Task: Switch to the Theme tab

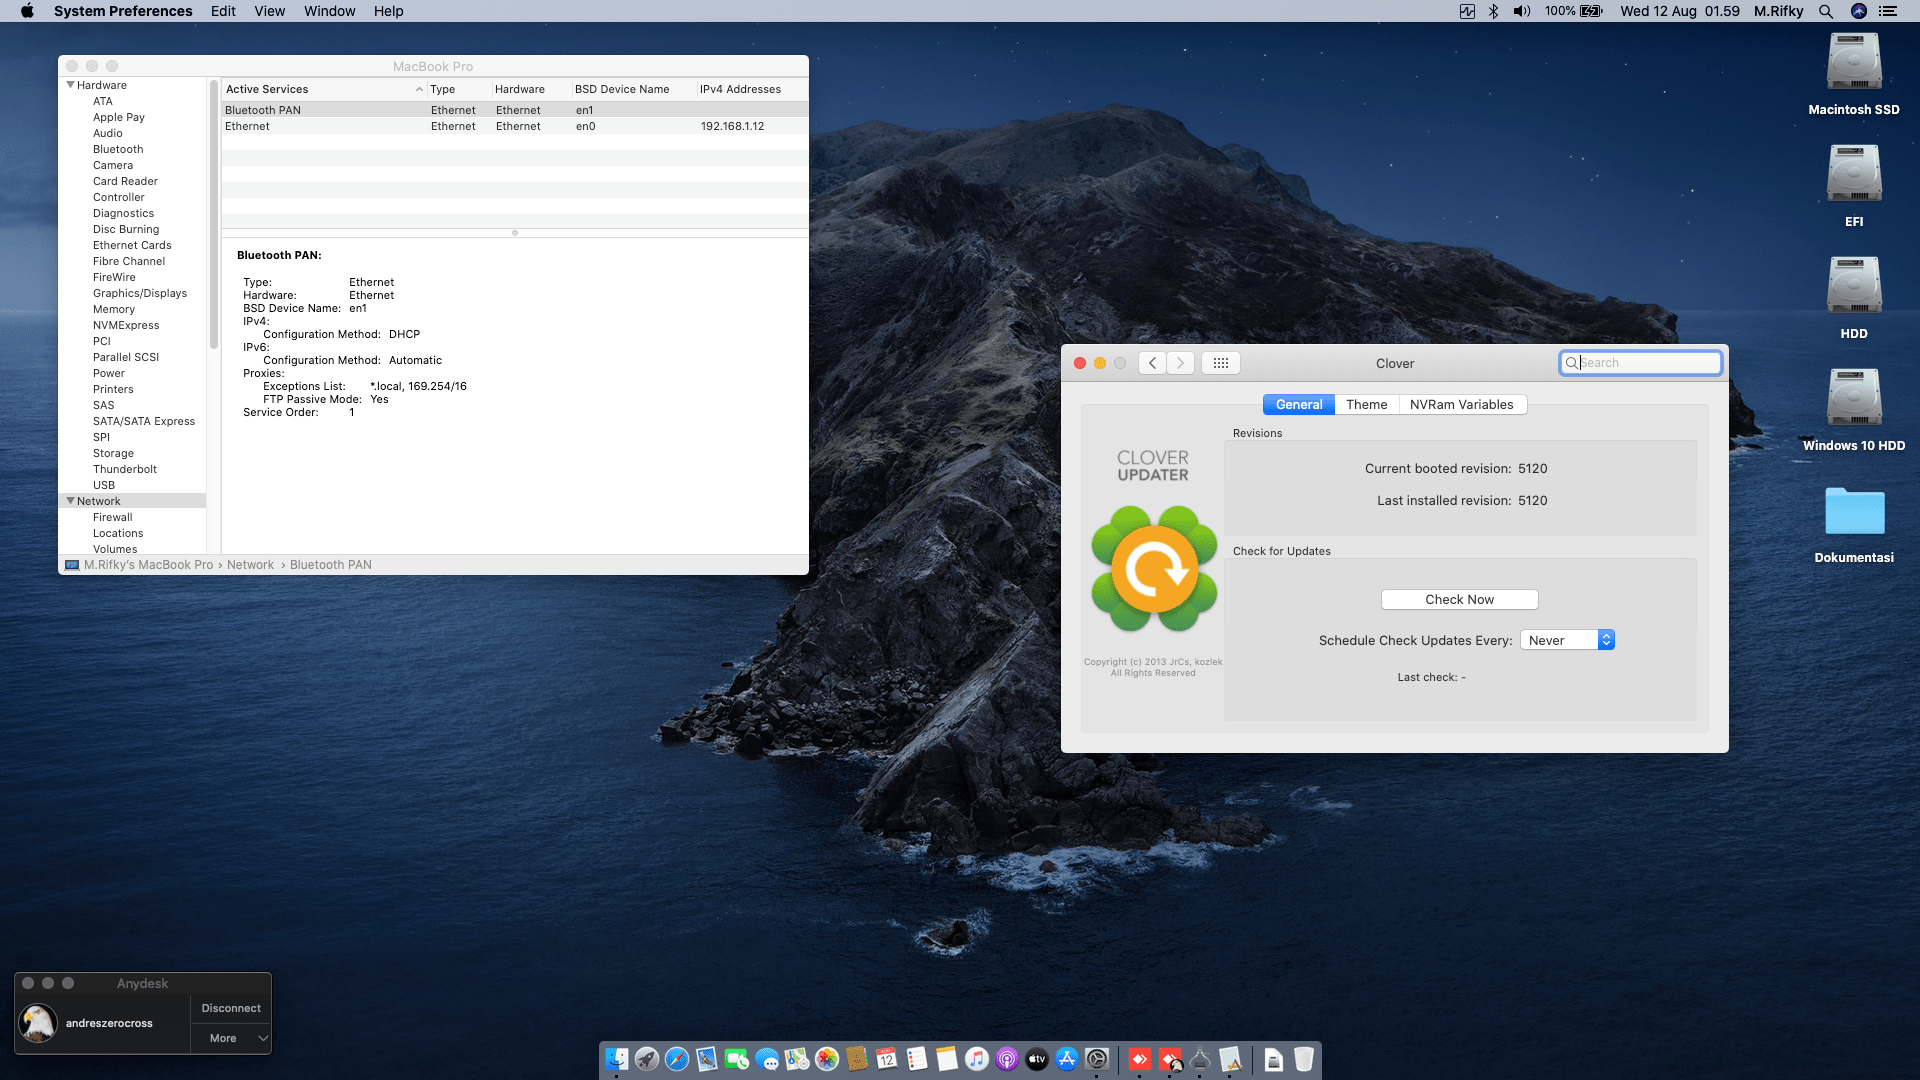Action: [x=1366, y=404]
